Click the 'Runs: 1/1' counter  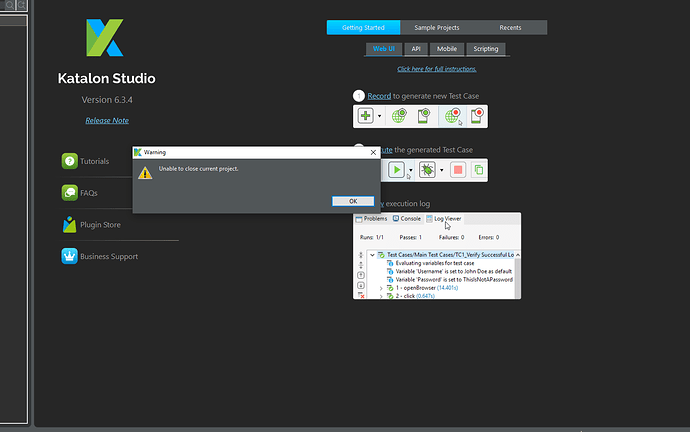372,237
